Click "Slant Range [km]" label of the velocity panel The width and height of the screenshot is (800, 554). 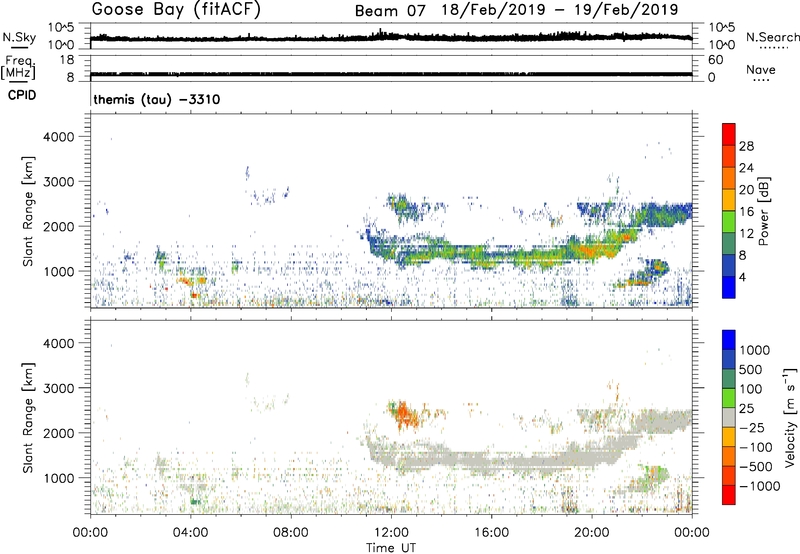pyautogui.click(x=28, y=418)
